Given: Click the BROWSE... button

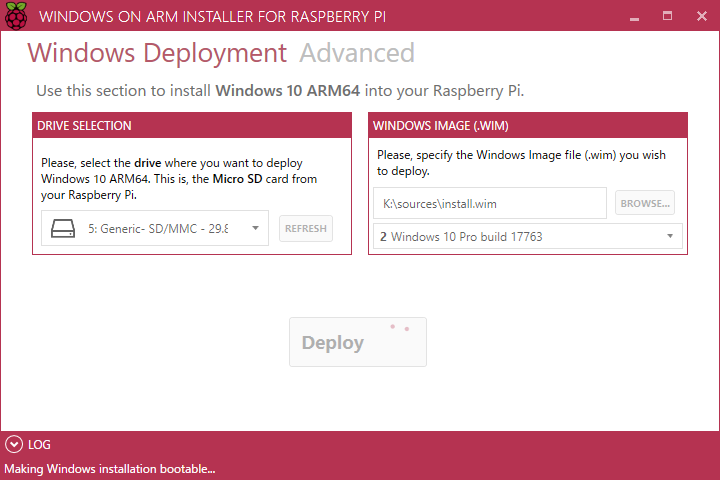Looking at the screenshot, I should pyautogui.click(x=645, y=203).
